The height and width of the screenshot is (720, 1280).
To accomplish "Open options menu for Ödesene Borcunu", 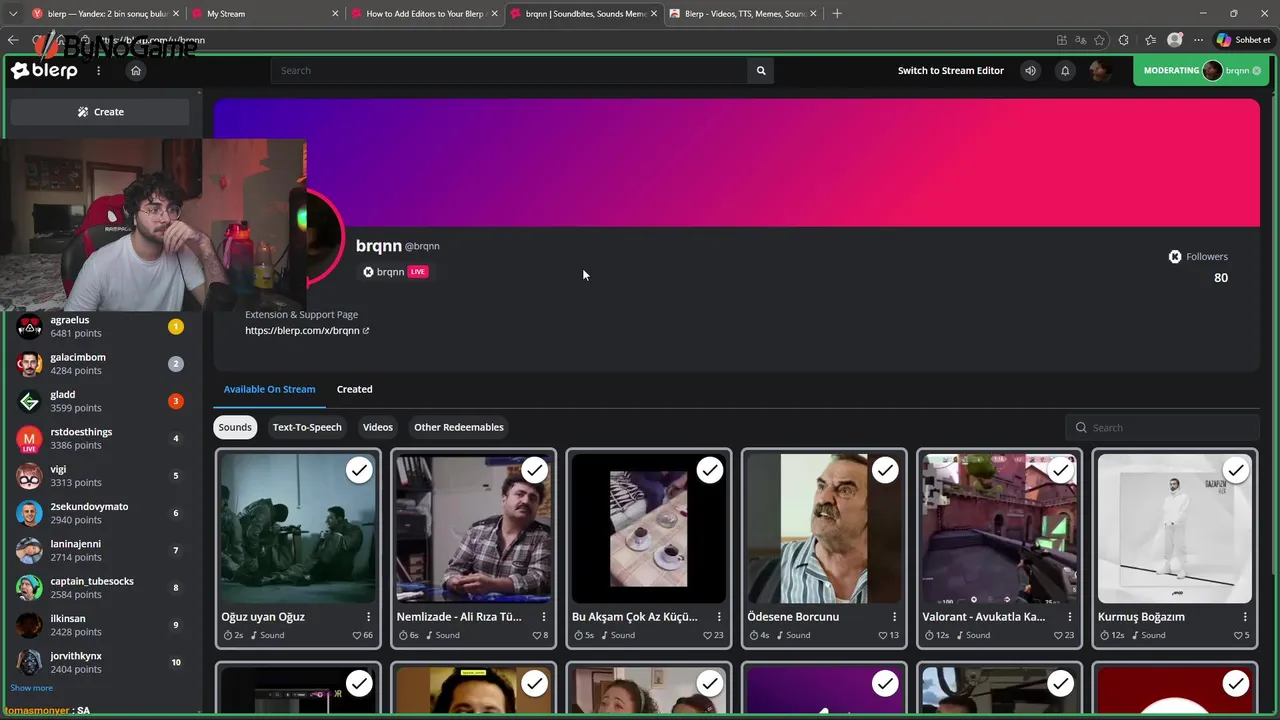I will 894,617.
